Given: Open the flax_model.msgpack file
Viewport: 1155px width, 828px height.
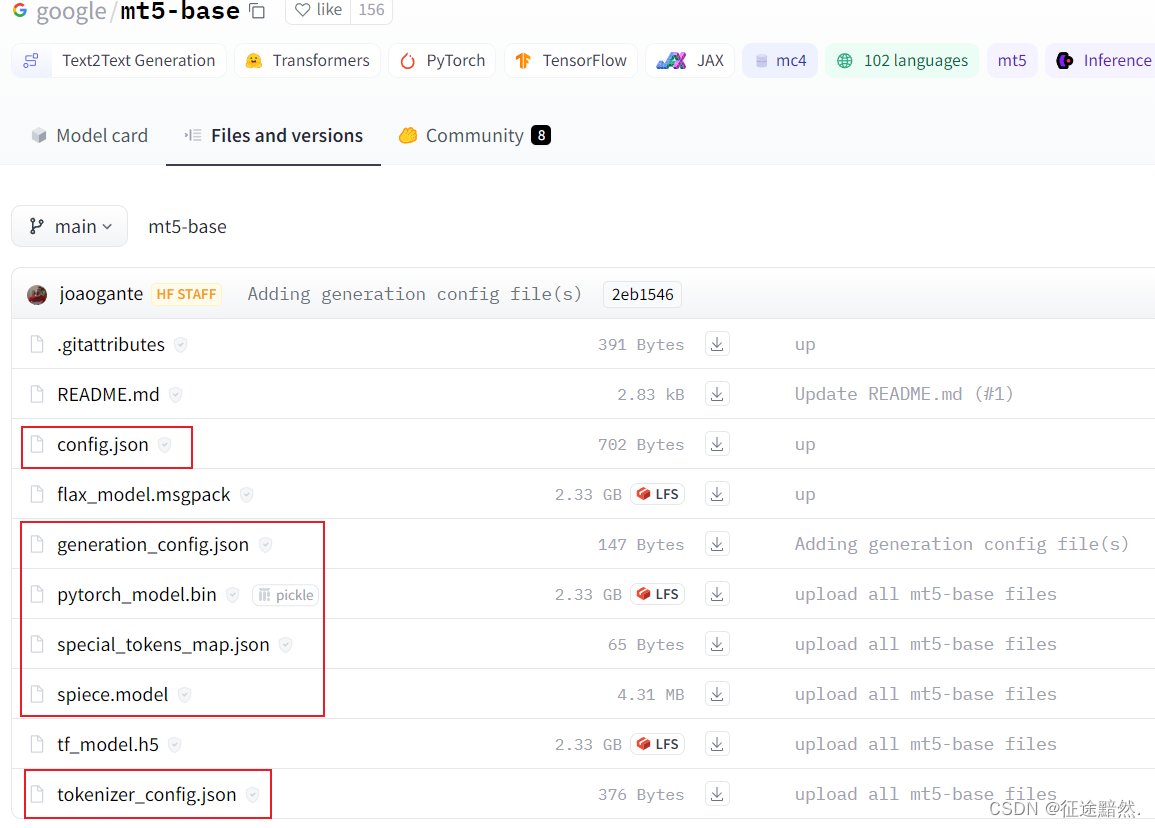Looking at the screenshot, I should (x=144, y=495).
